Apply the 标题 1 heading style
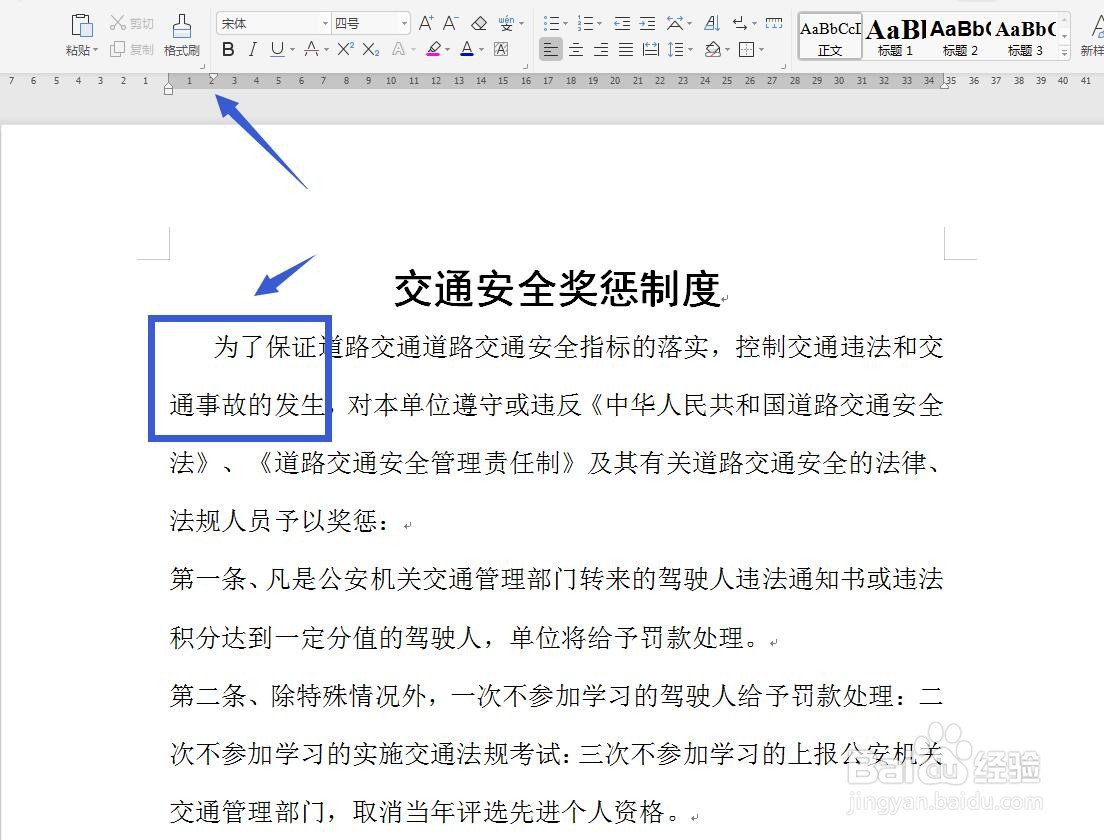The height and width of the screenshot is (840, 1104). coord(896,36)
